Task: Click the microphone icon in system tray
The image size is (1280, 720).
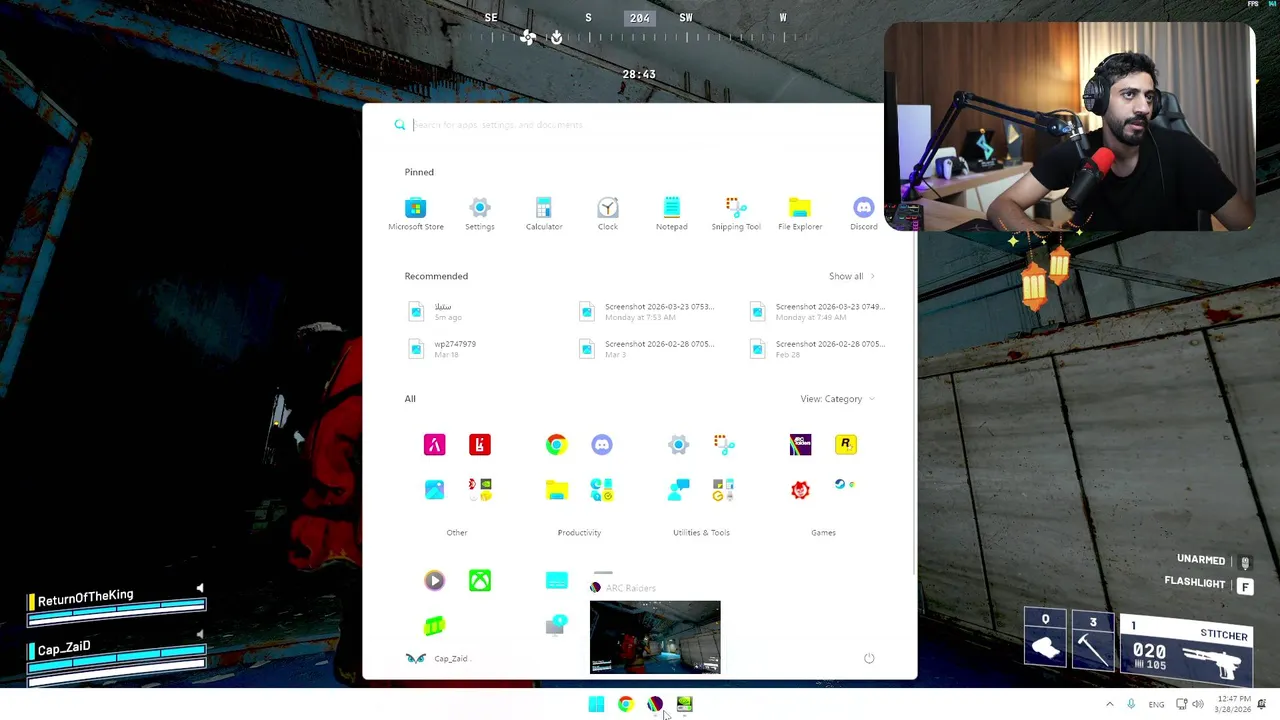Action: [x=1131, y=704]
